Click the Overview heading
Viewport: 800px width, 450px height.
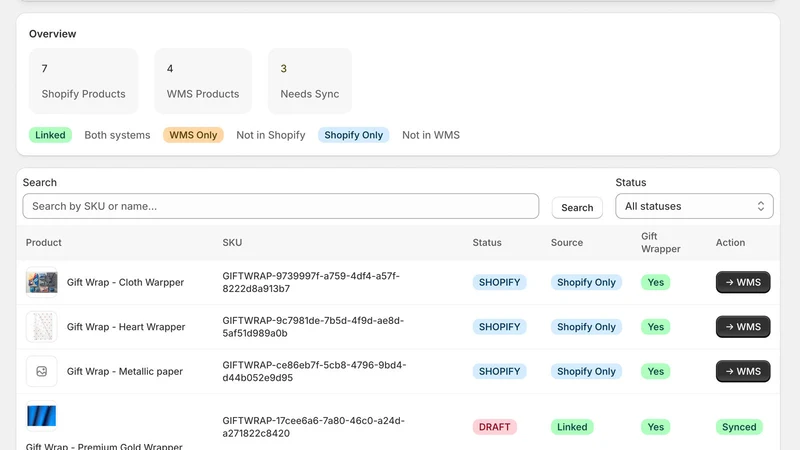click(53, 34)
